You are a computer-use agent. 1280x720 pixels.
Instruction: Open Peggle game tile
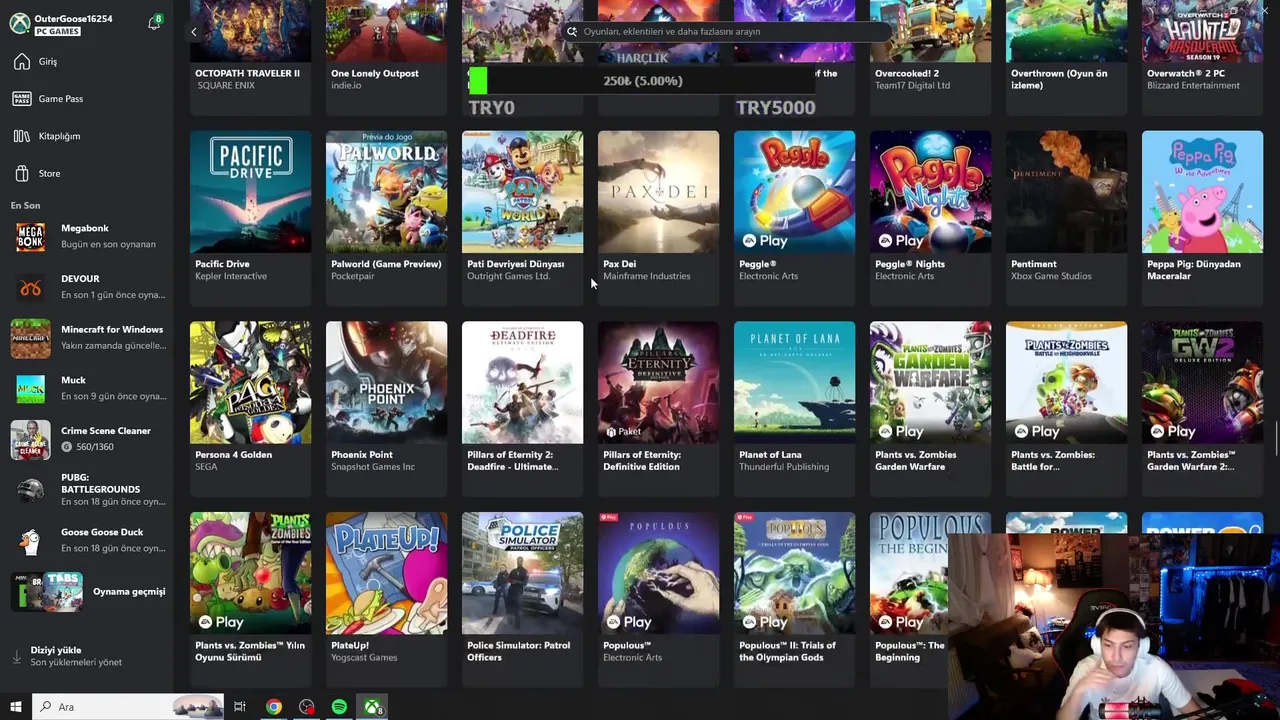point(794,216)
